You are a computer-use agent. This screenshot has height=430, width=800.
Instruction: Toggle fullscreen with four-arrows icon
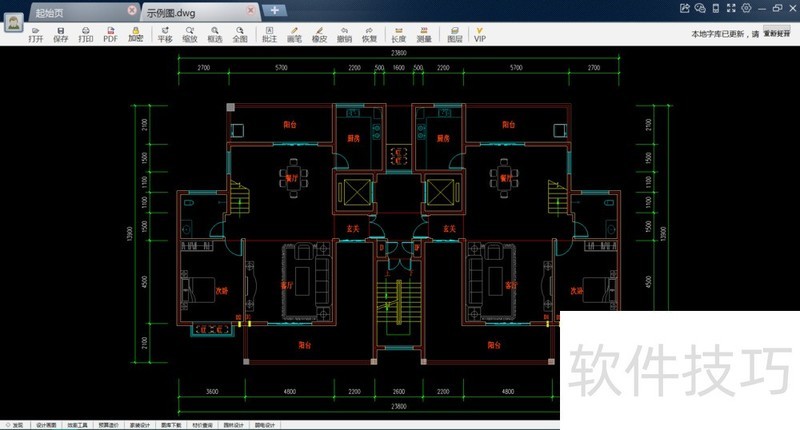point(731,8)
